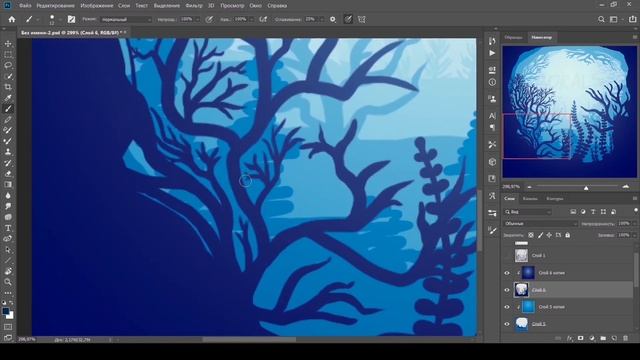Click the Share icon at top right

pos(632,19)
